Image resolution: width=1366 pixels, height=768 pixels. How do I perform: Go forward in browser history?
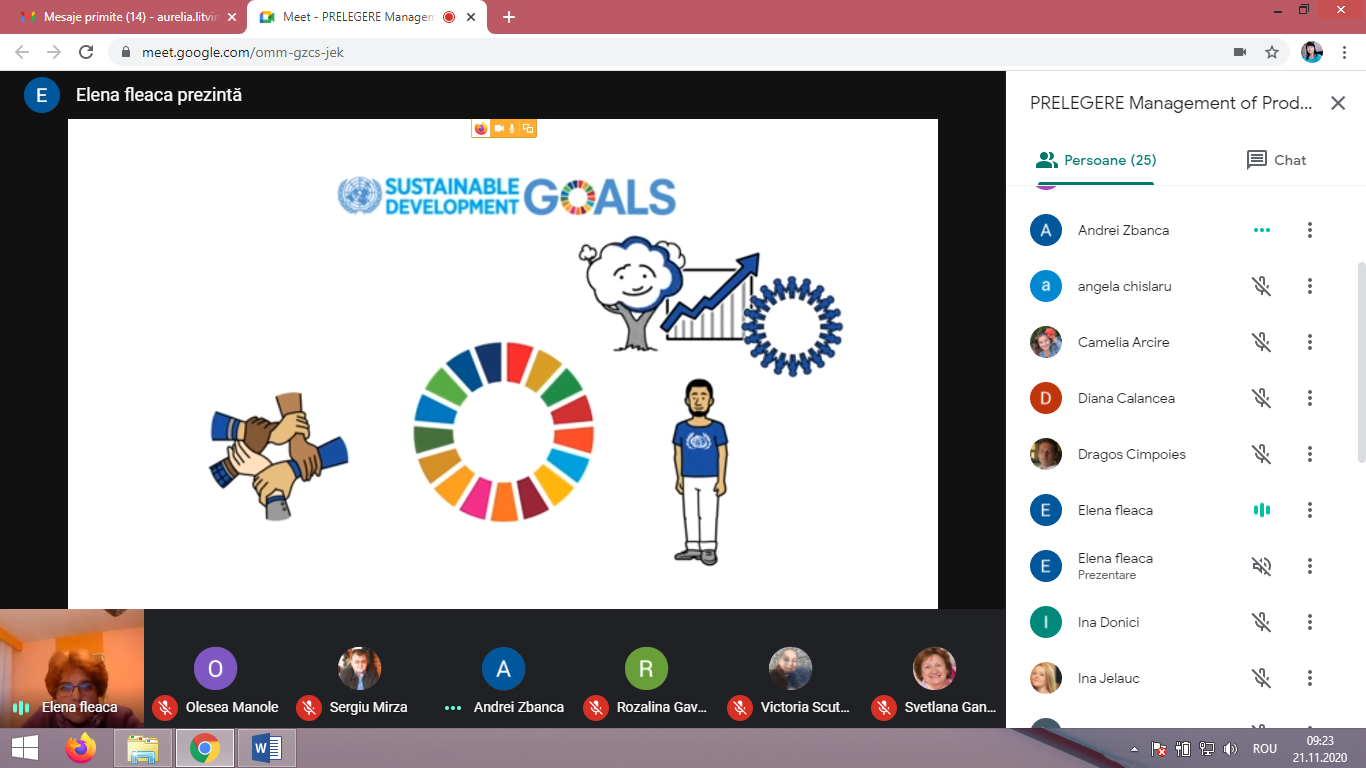pyautogui.click(x=54, y=52)
